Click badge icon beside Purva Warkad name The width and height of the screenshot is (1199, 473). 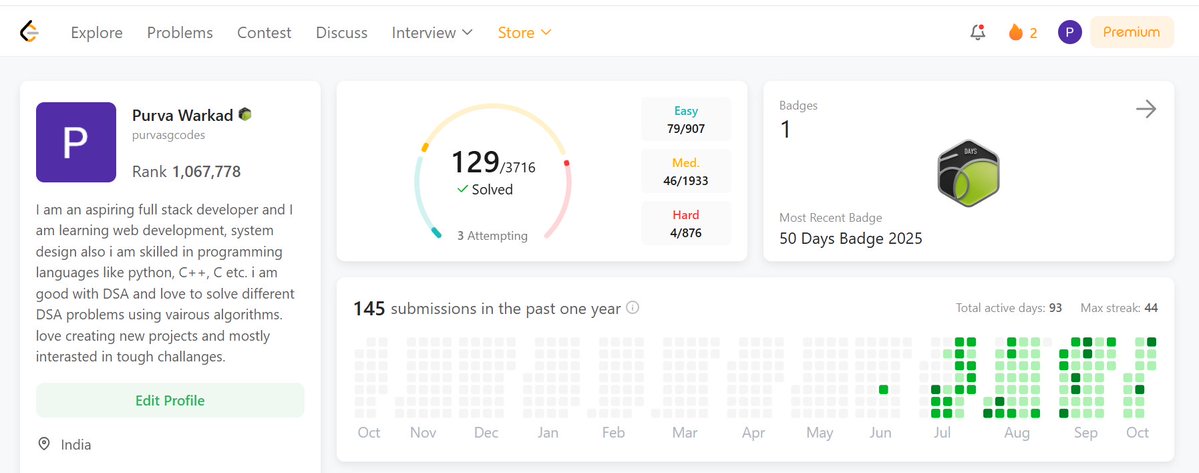pos(245,115)
